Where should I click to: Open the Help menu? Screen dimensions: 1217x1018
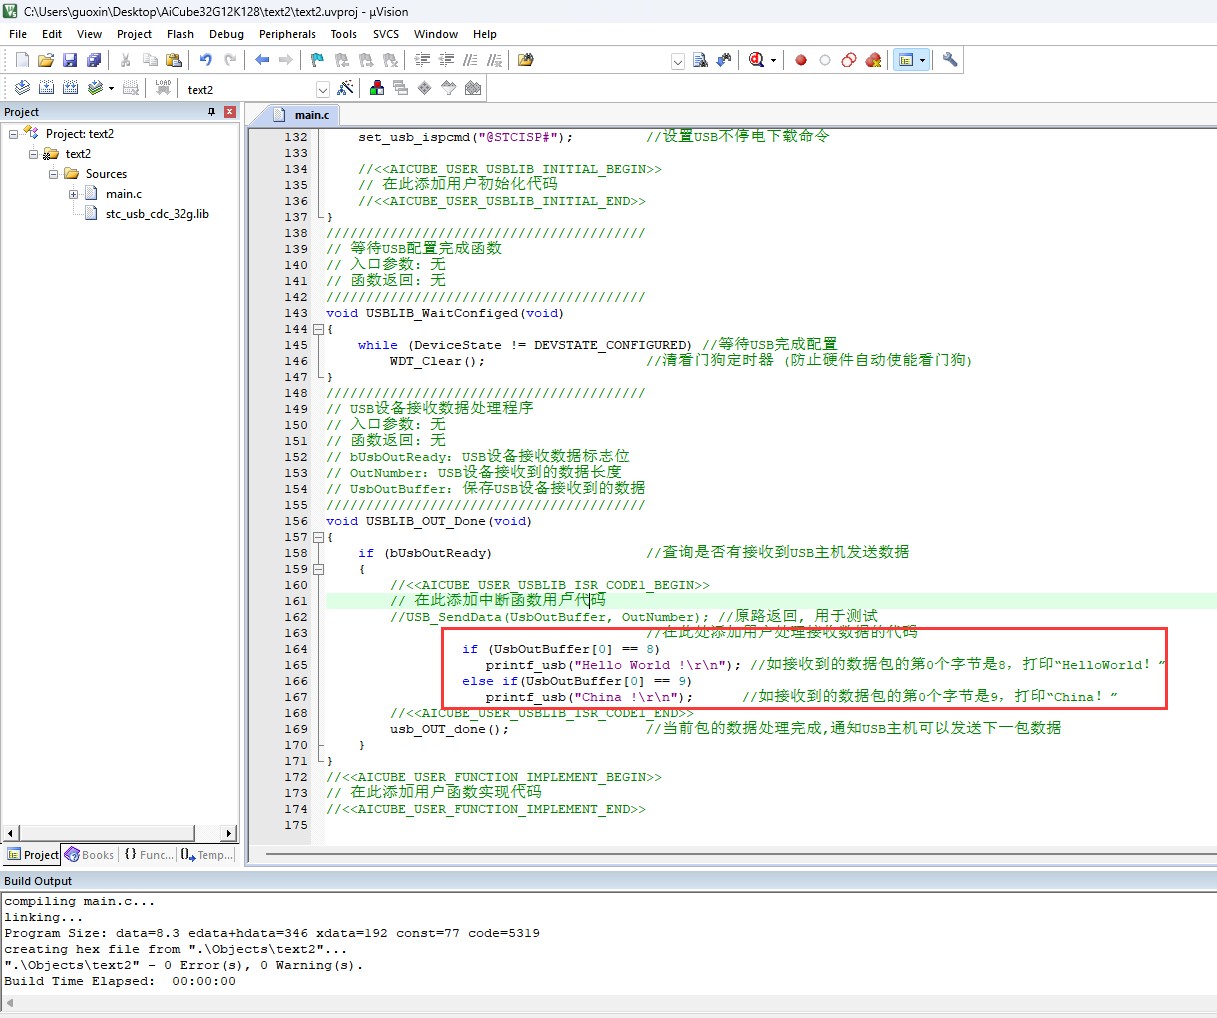(x=485, y=34)
